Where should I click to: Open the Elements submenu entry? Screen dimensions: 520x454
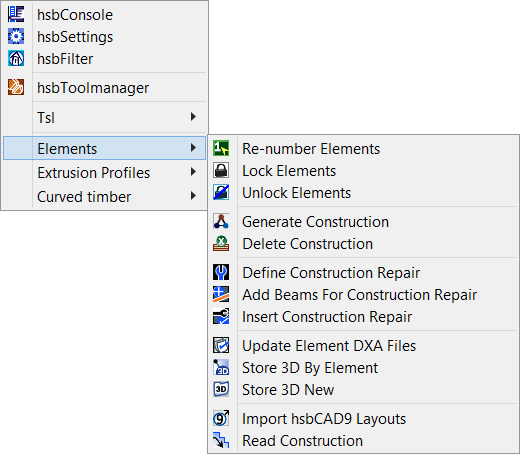pos(104,148)
